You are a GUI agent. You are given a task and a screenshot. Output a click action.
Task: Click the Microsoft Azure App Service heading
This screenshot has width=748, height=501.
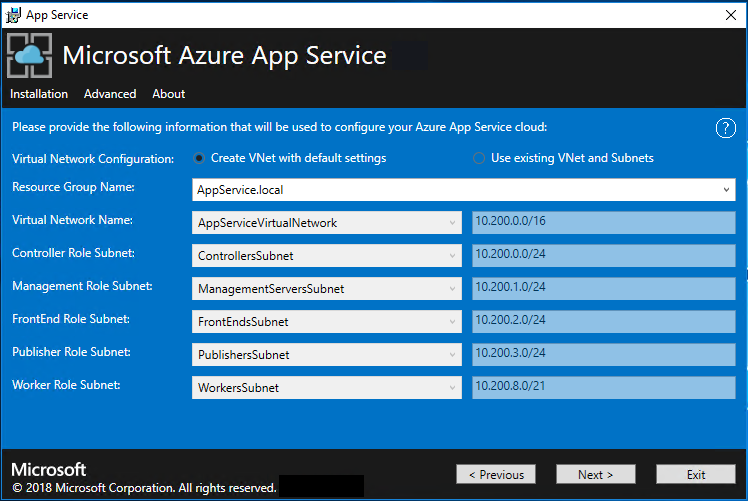224,56
